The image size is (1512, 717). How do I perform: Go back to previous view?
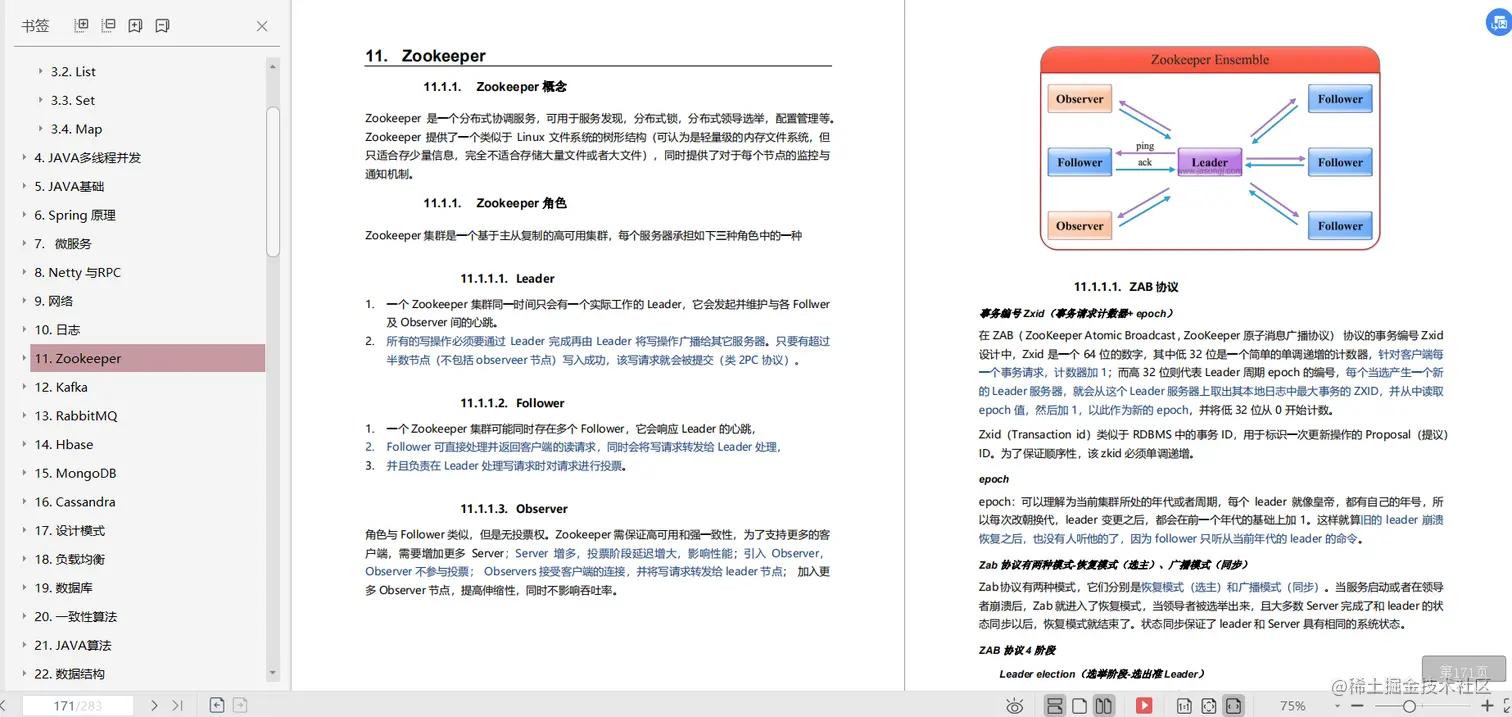click(x=217, y=705)
